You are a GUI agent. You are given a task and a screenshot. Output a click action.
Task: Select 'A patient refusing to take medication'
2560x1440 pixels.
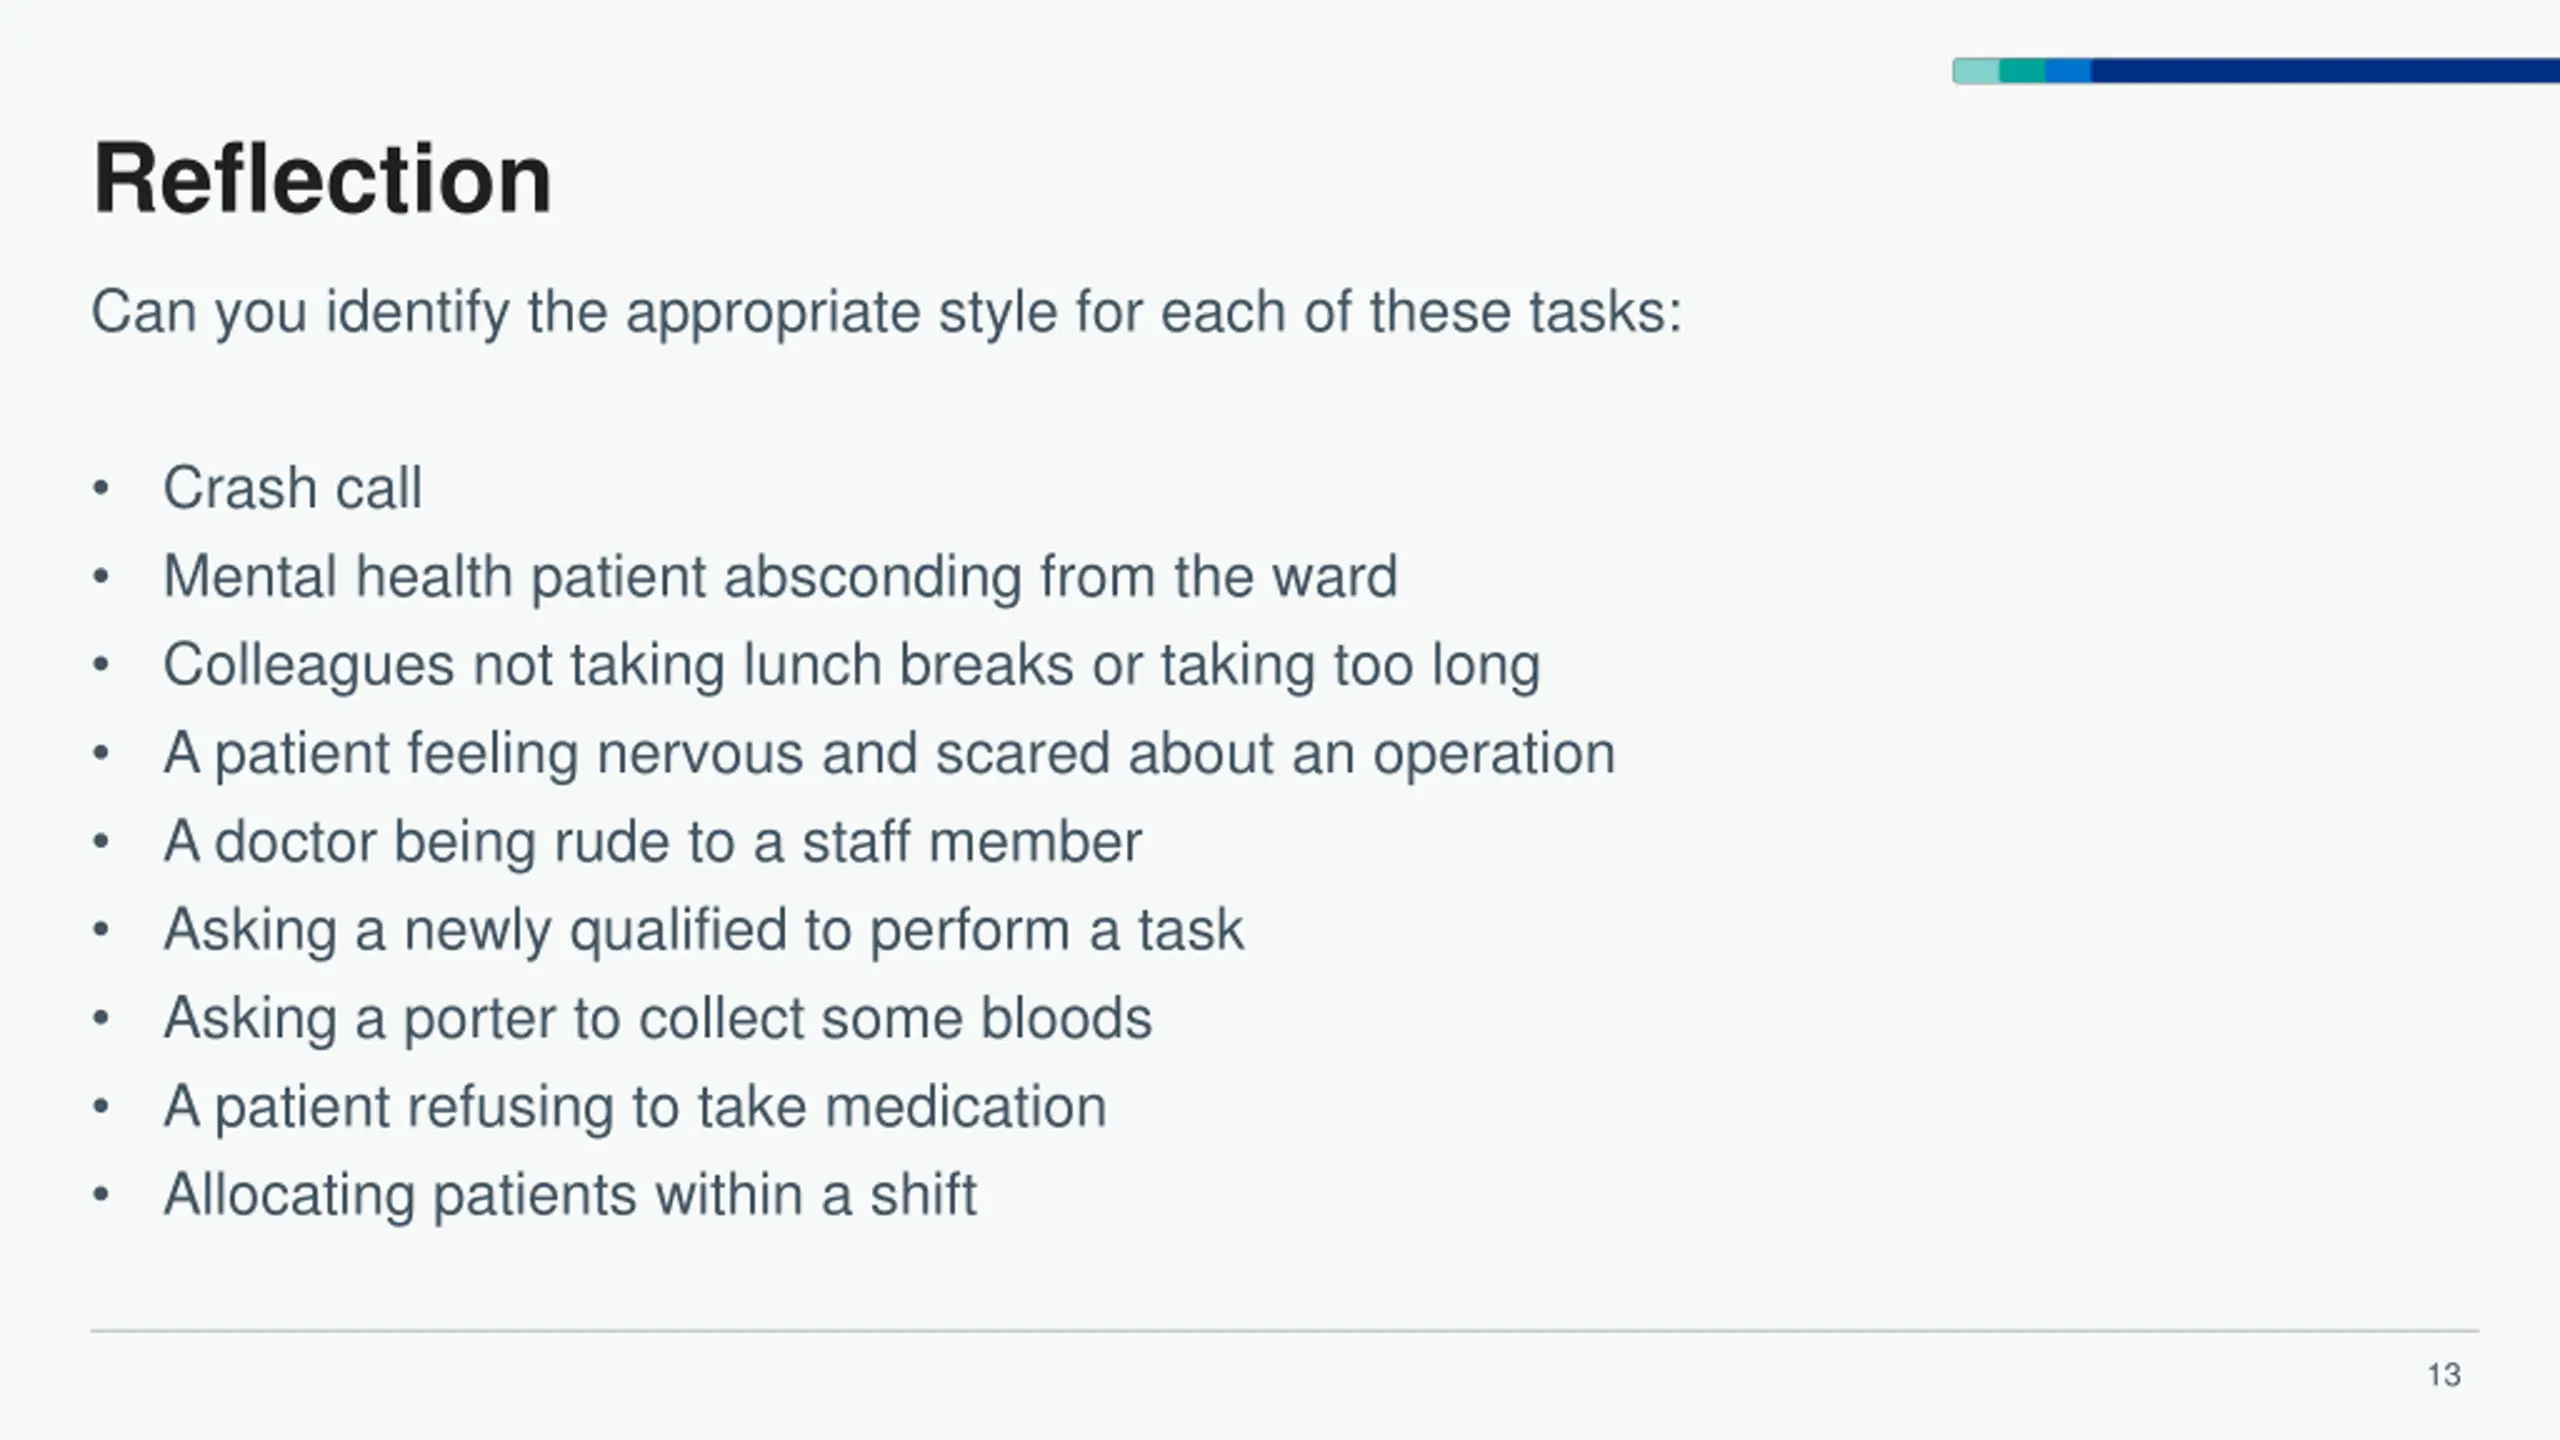[x=635, y=1106]
